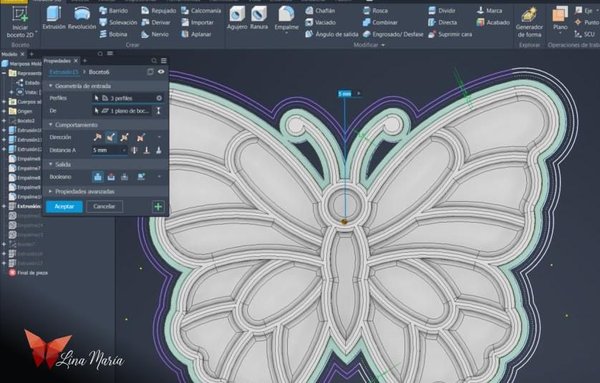Expand the Boceto2 node in model tree
The height and width of the screenshot is (383, 600).
[4, 121]
